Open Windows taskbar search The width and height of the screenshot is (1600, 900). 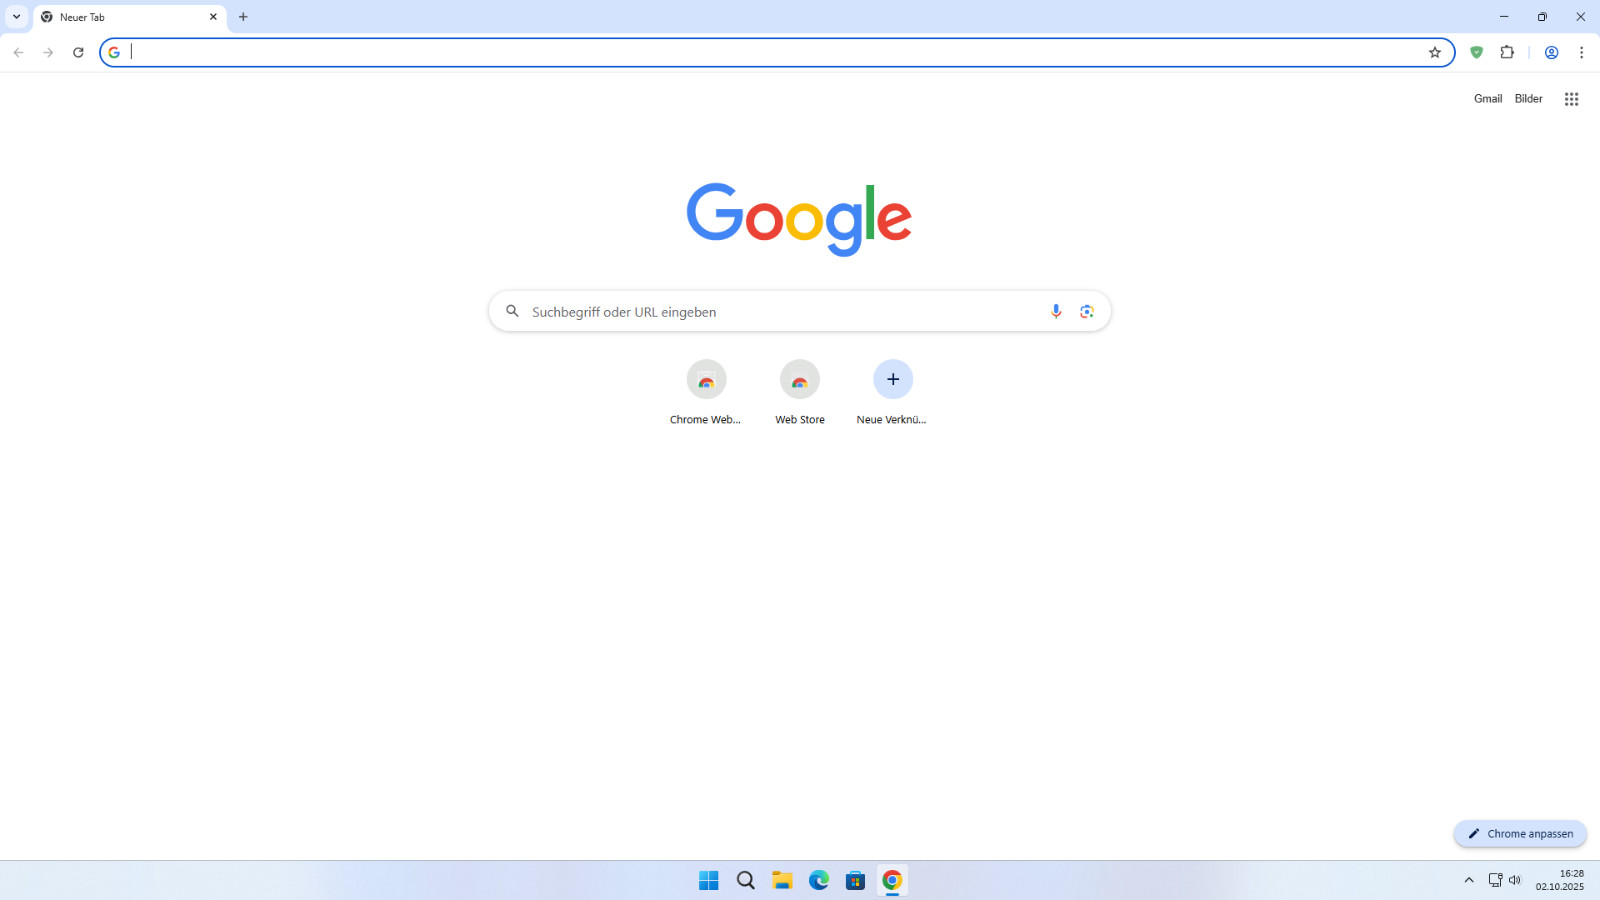(x=746, y=880)
